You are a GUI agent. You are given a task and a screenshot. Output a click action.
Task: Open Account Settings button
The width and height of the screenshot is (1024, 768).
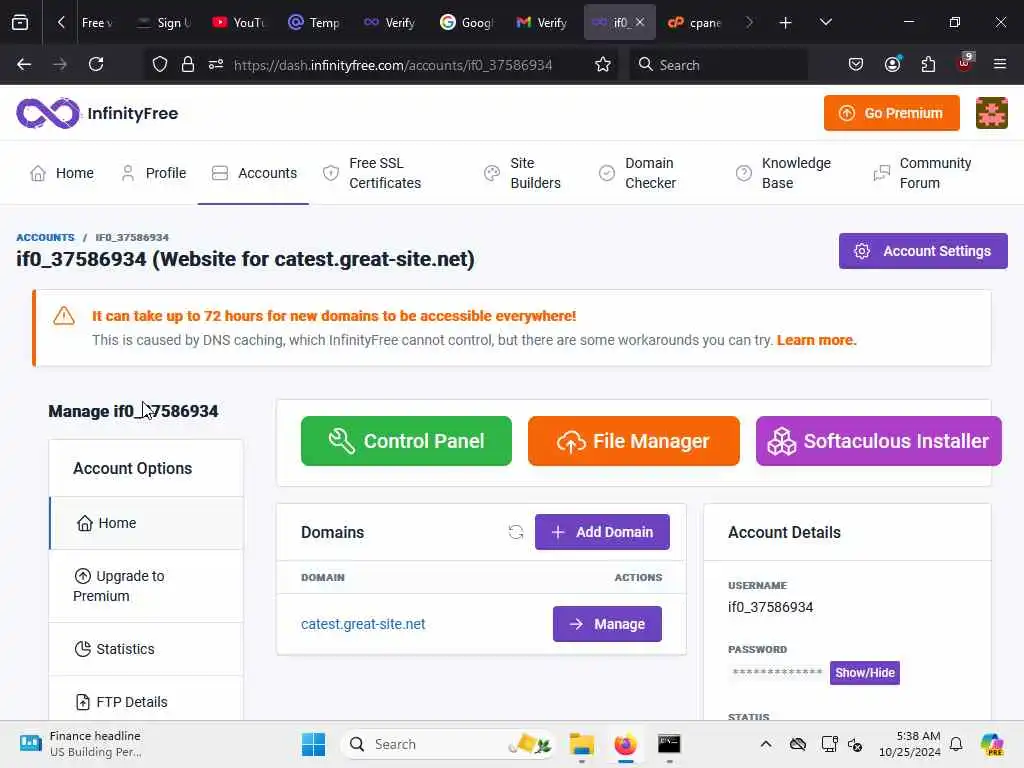tap(923, 251)
